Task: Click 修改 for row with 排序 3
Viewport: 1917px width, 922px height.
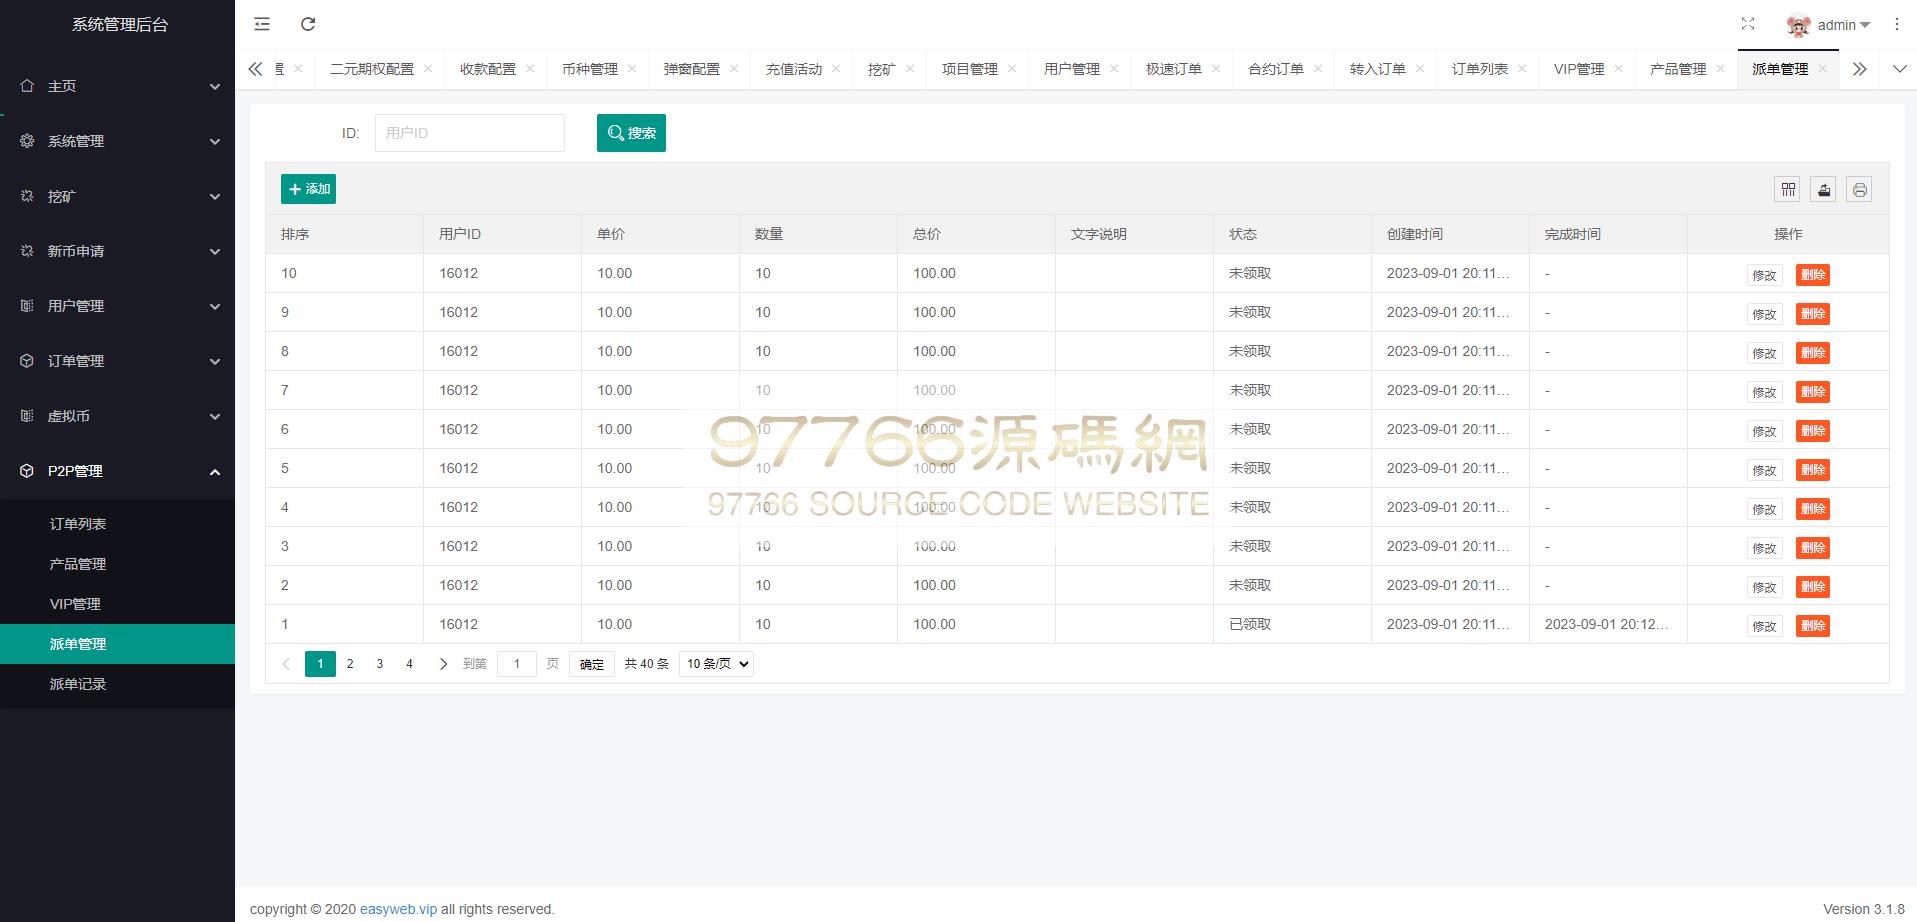Action: point(1764,548)
